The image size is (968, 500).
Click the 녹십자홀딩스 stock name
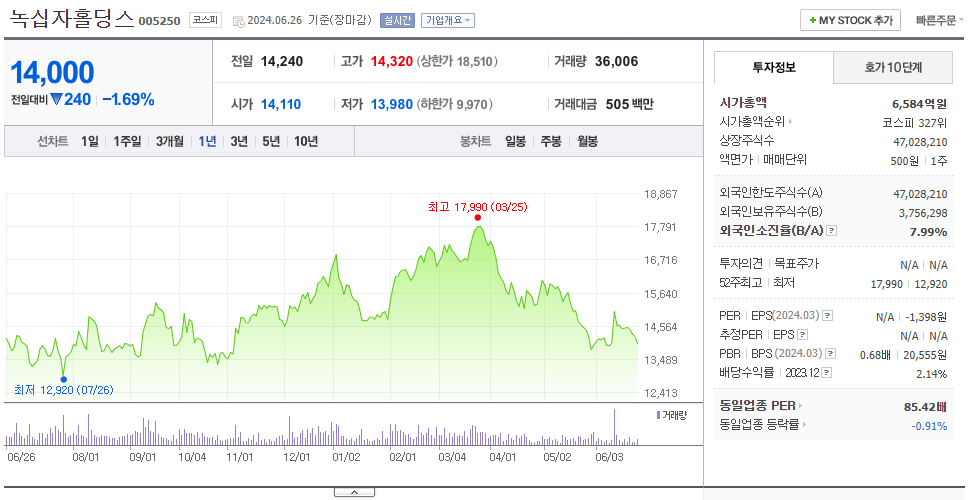click(72, 19)
